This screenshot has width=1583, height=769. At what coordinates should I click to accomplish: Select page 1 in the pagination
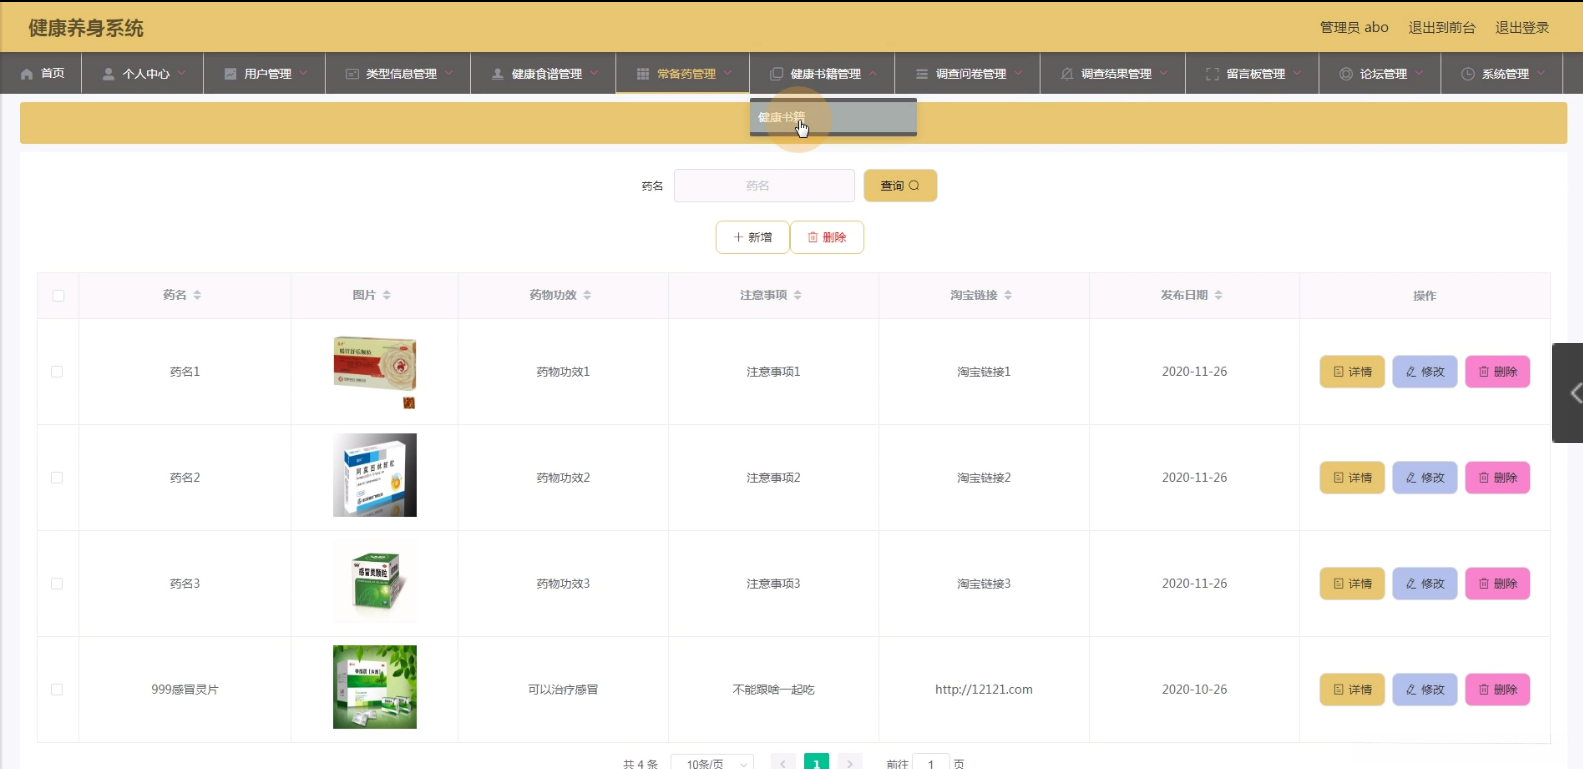[817, 763]
